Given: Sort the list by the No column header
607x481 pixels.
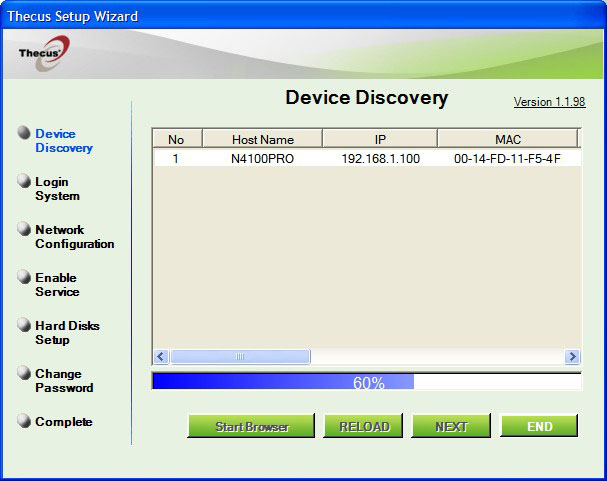Looking at the screenshot, I should [177, 139].
